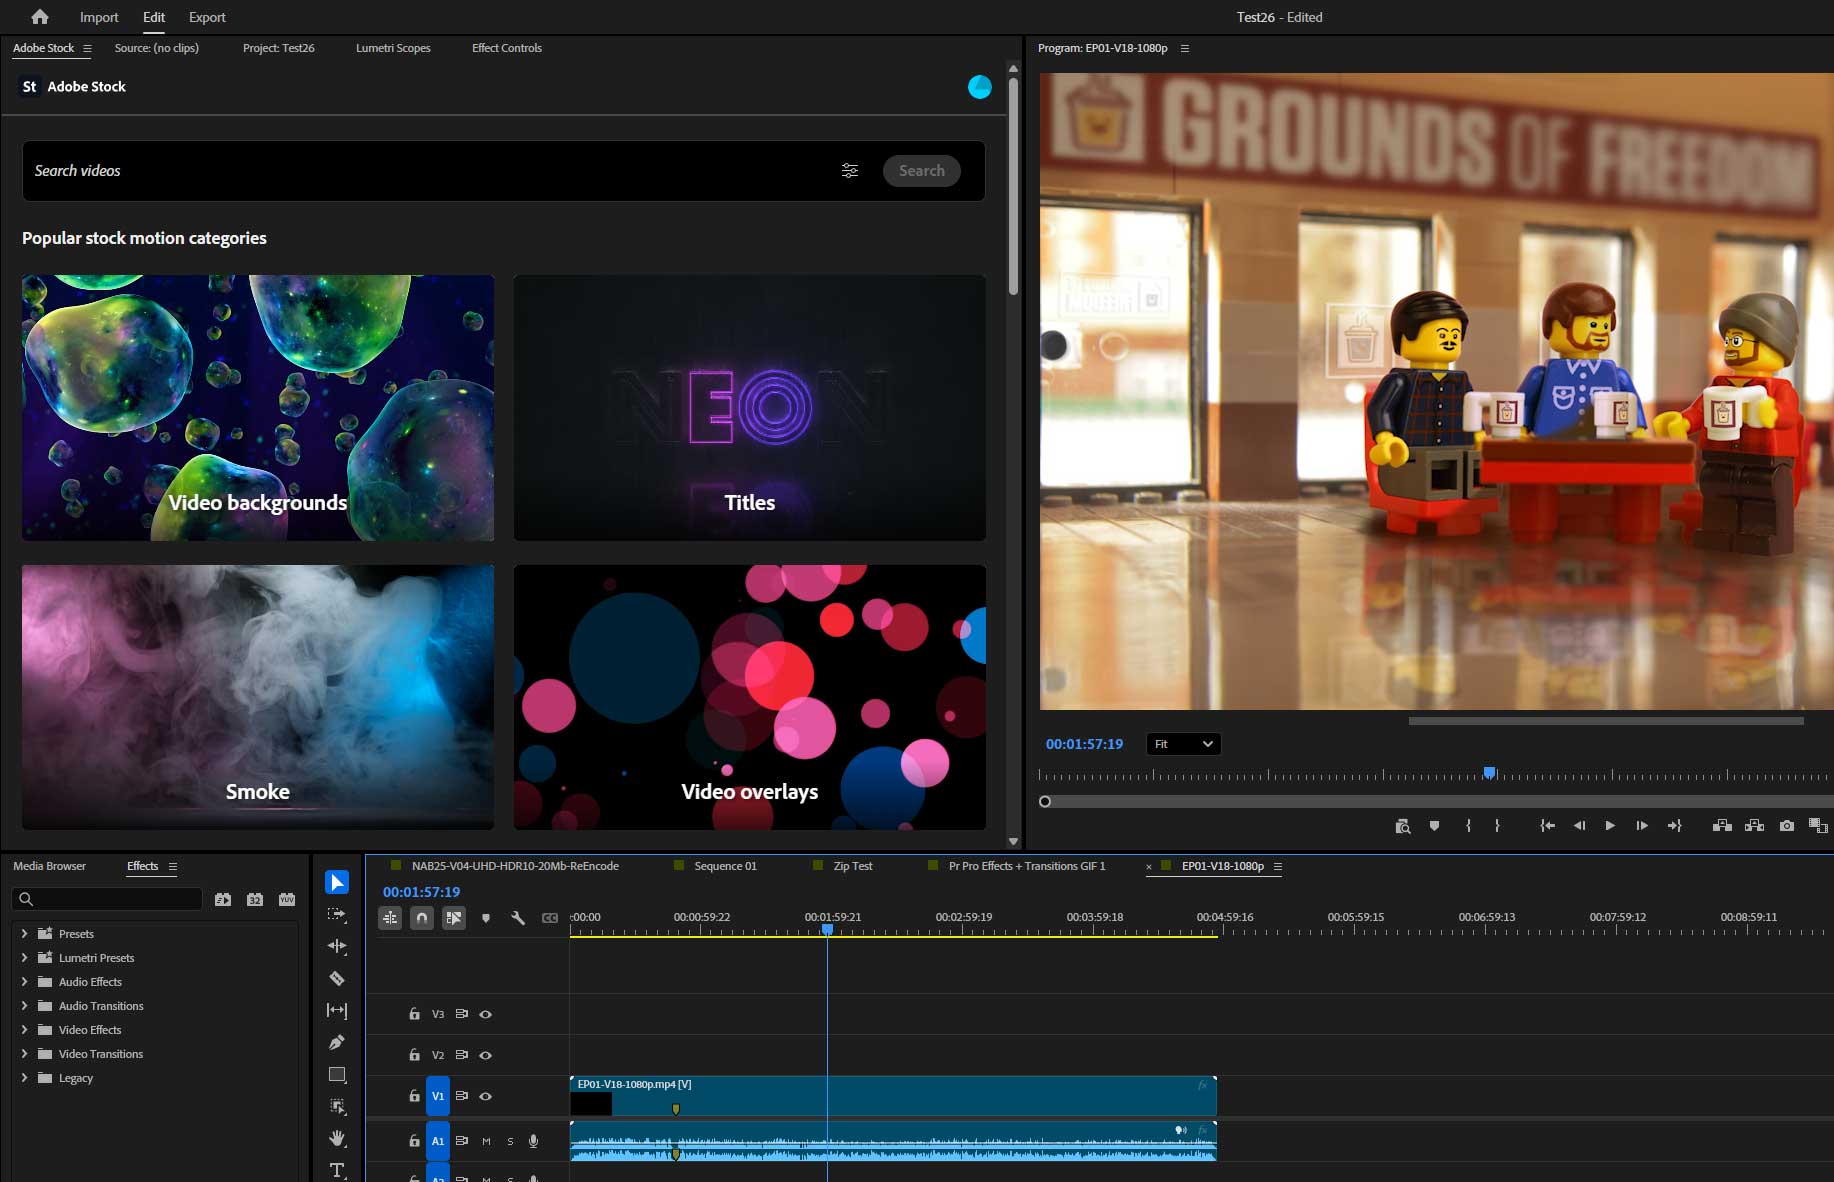This screenshot has height=1182, width=1834.
Task: Select the Hand tool
Action: 337,1138
